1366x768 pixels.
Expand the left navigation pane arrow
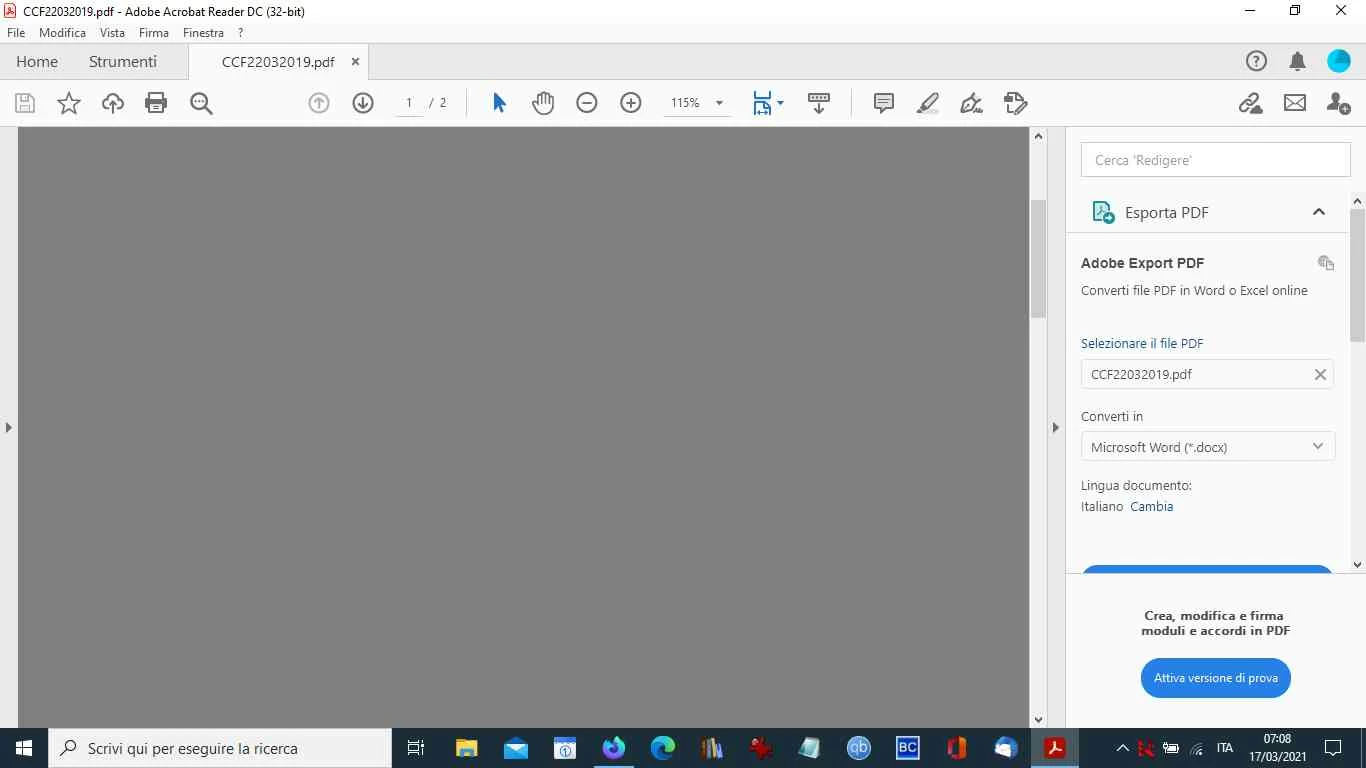(x=8, y=427)
